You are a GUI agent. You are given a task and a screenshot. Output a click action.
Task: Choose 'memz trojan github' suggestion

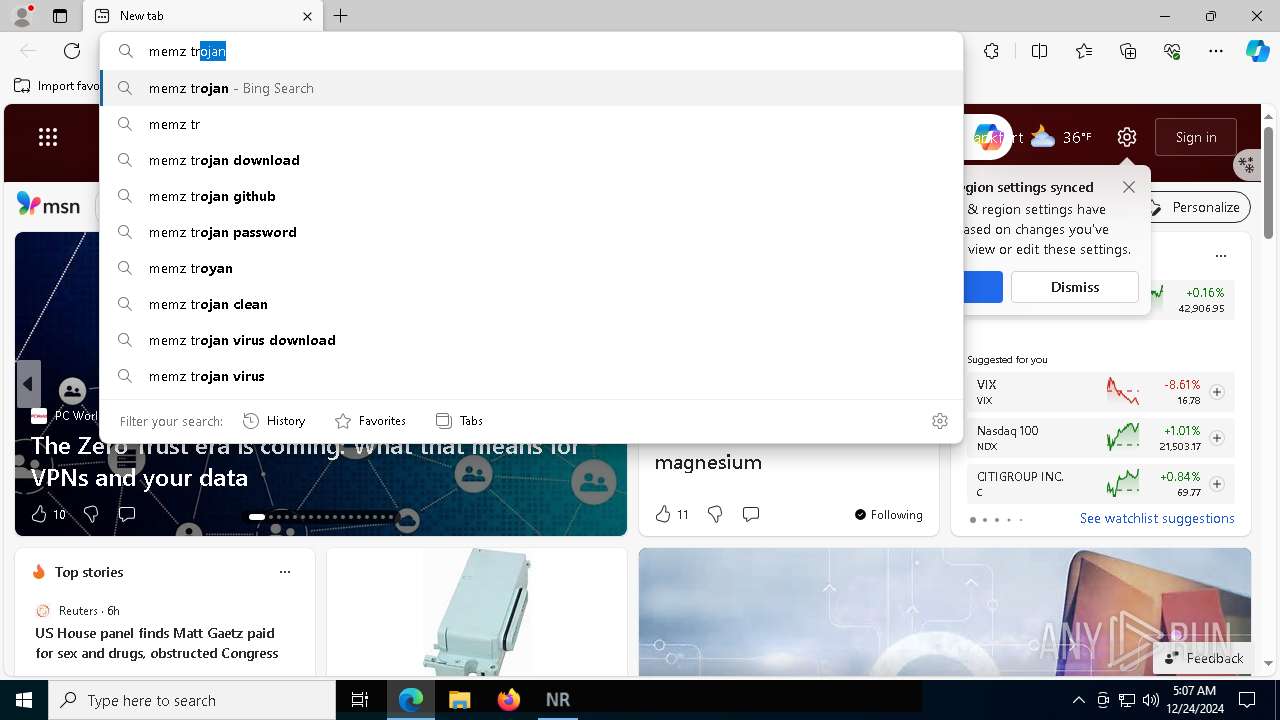(x=531, y=196)
